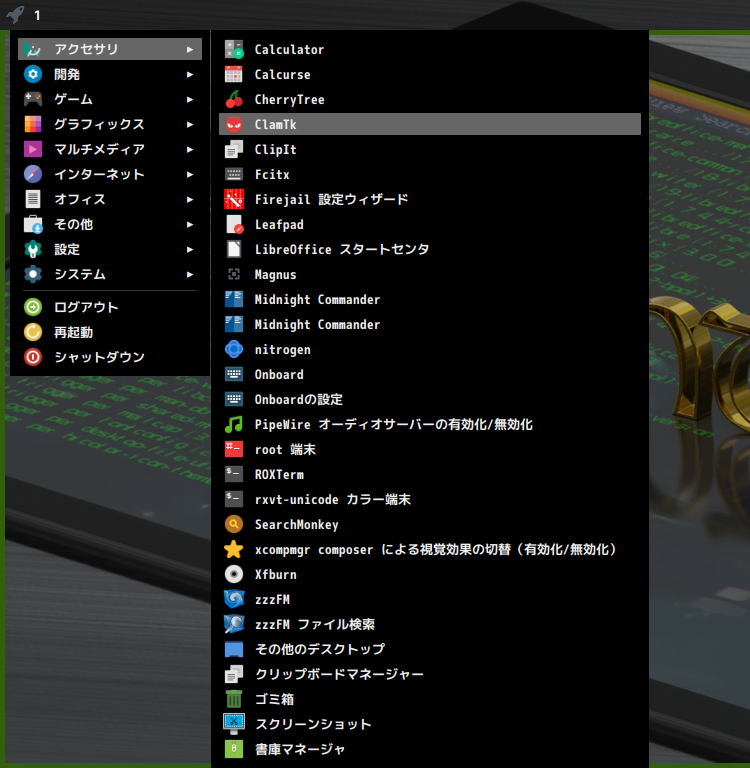Image resolution: width=750 pixels, height=768 pixels.
Task: Click the xcompmgr star icon
Action: (x=234, y=549)
